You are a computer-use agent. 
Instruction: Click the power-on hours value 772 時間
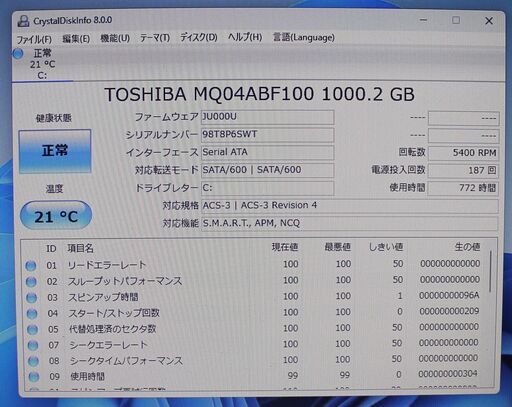(463, 188)
